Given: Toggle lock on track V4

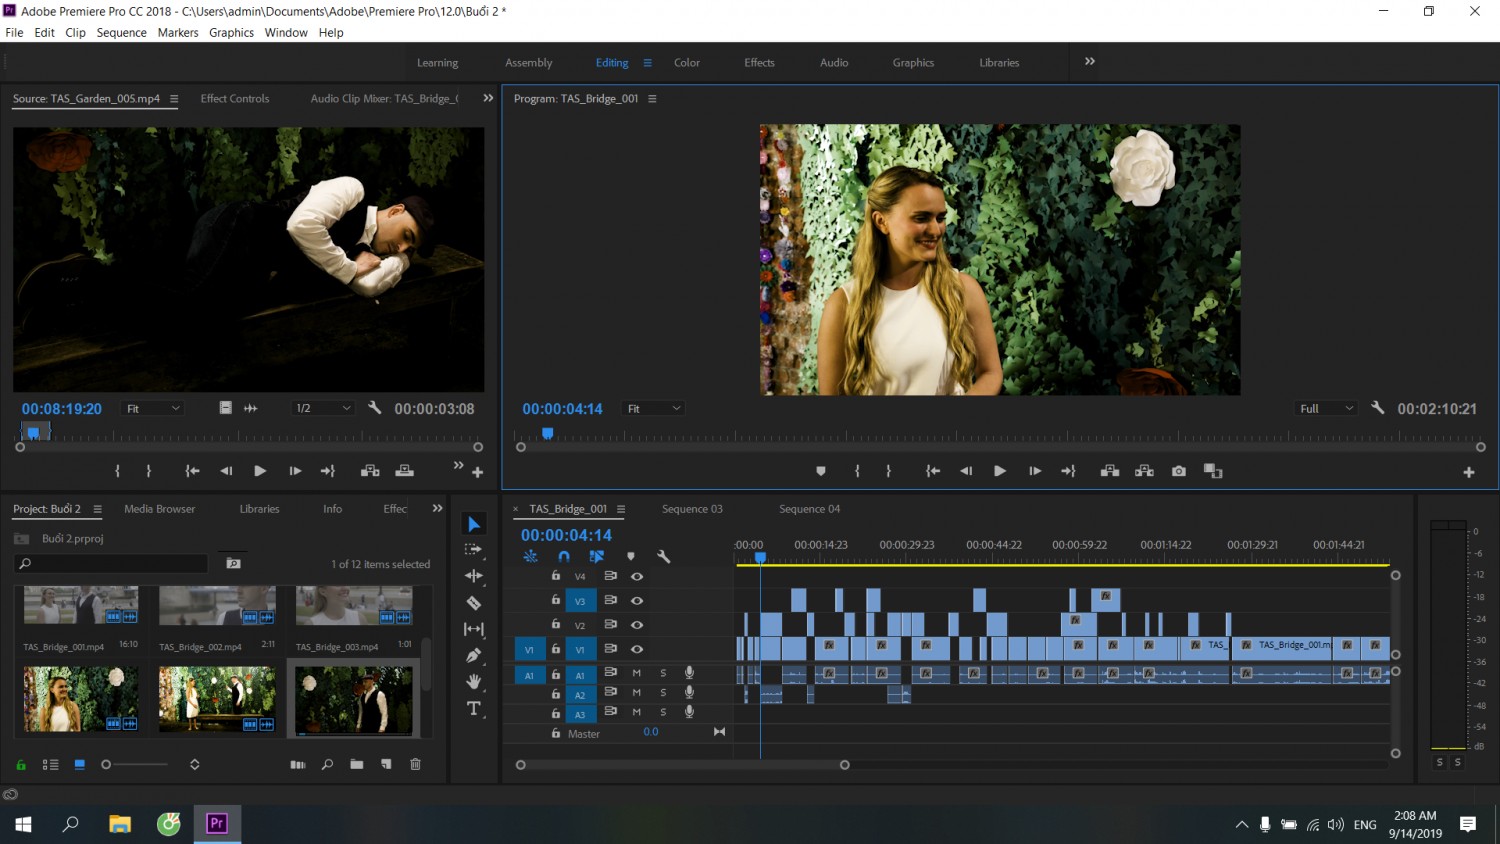Looking at the screenshot, I should [x=556, y=576].
